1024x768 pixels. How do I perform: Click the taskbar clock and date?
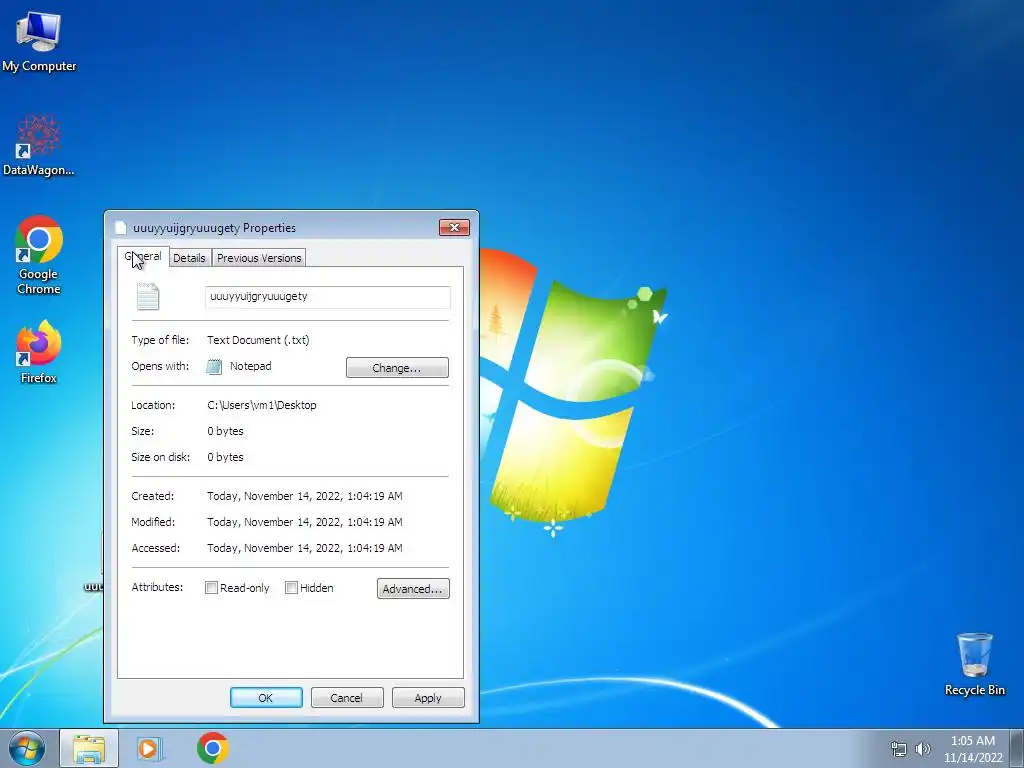click(x=972, y=749)
